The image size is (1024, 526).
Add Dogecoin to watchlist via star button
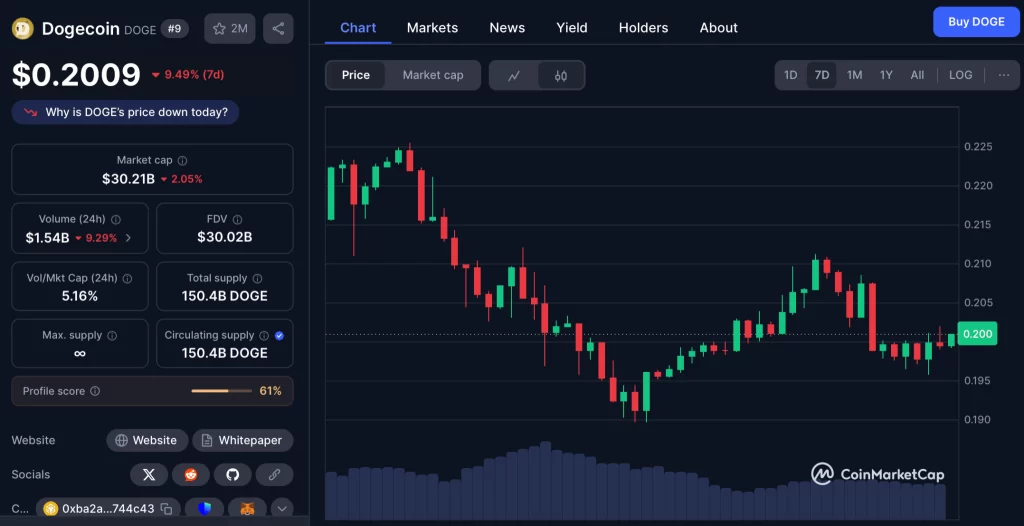coord(230,29)
